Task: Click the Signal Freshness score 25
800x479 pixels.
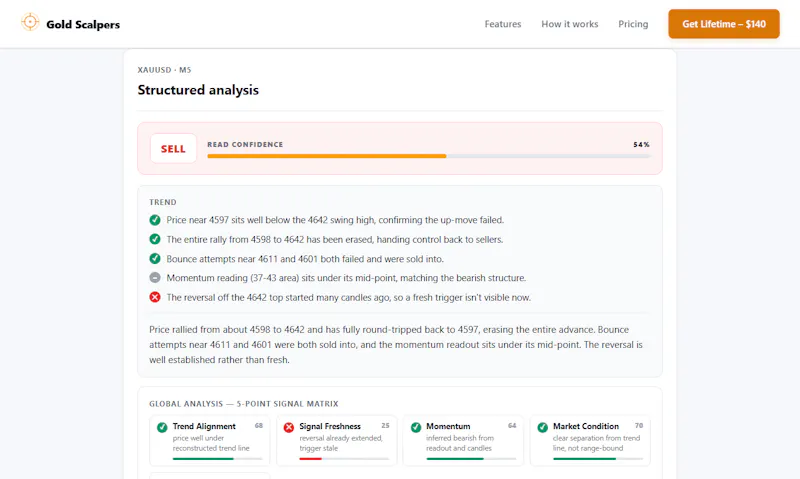Action: [x=385, y=425]
